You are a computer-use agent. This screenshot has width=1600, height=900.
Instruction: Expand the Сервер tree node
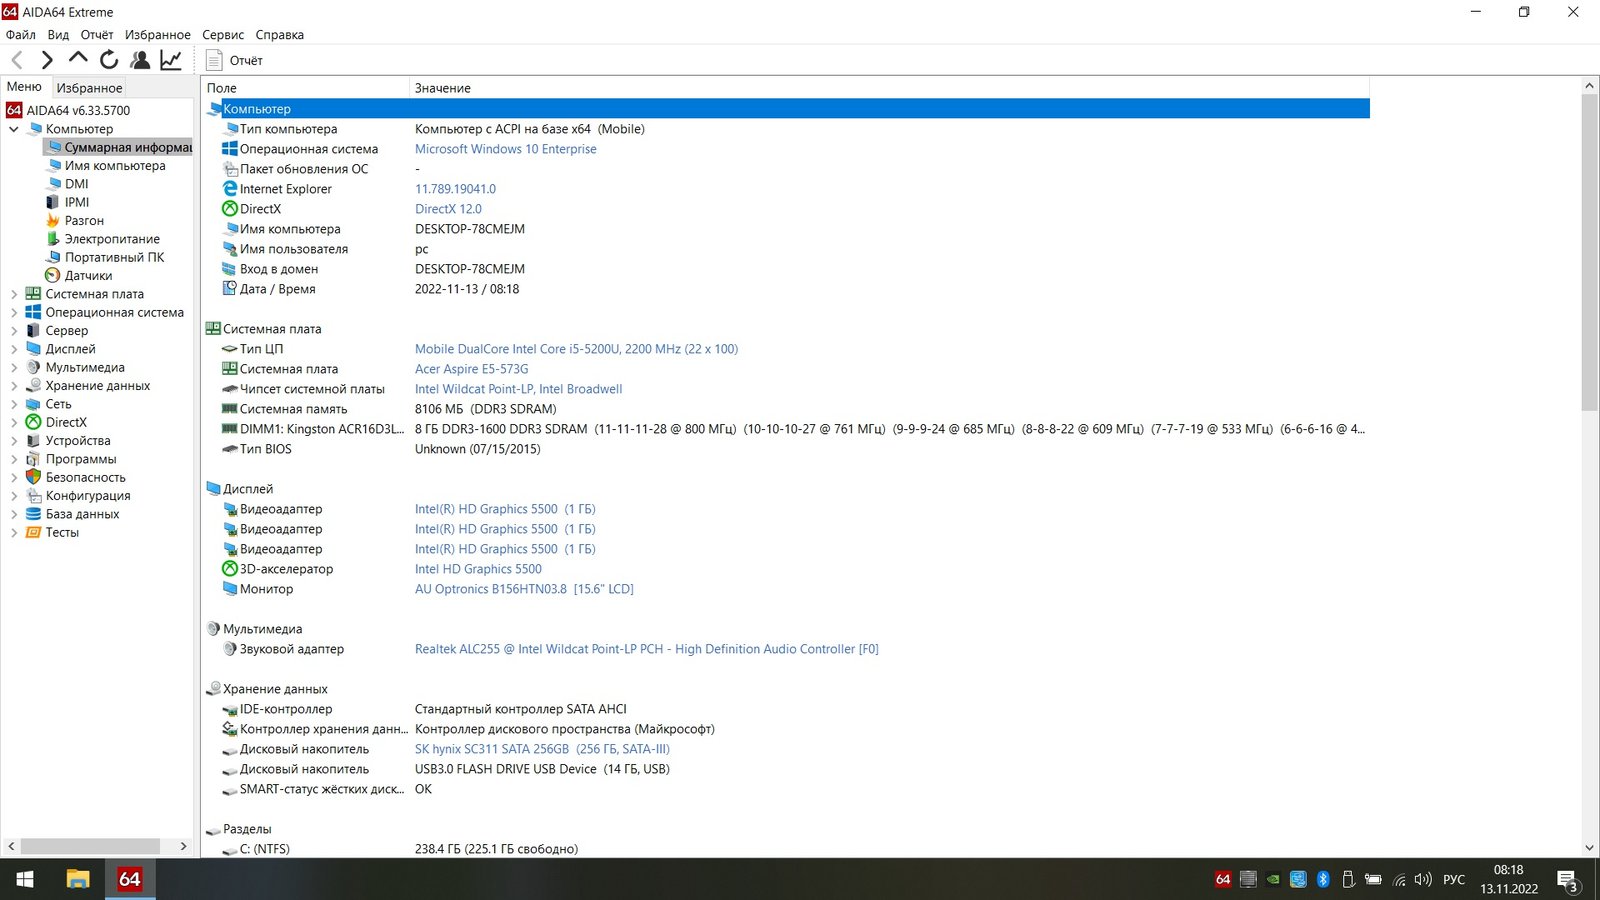coord(14,331)
